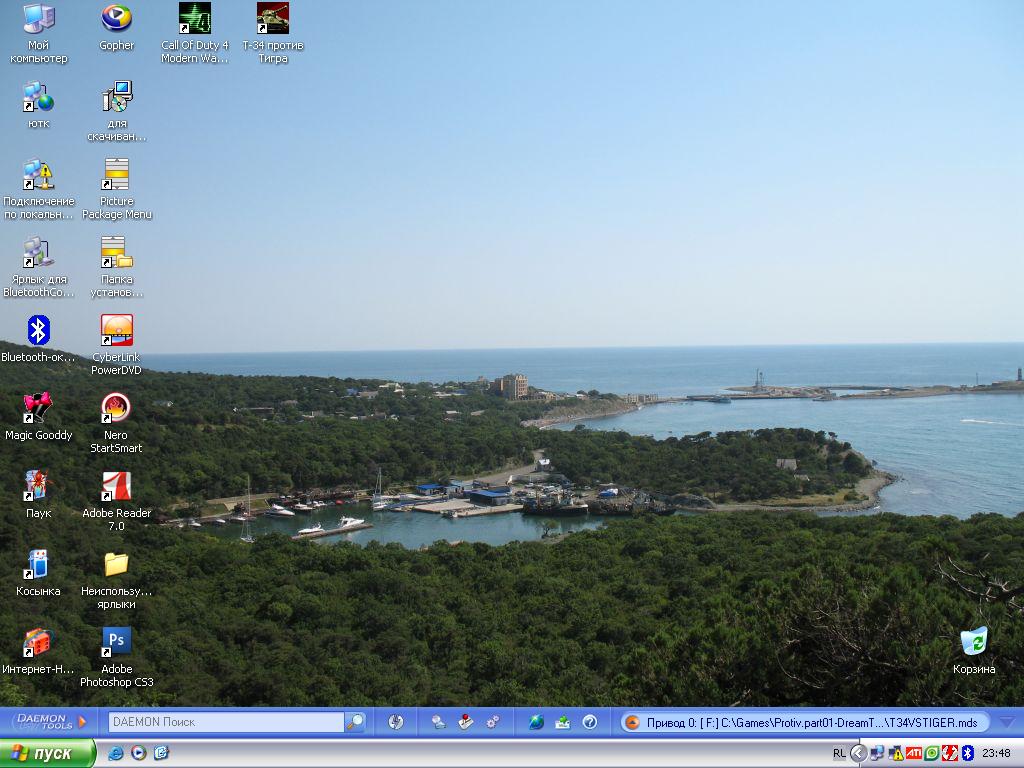Click the ATI tray icon
The width and height of the screenshot is (1024, 768).
point(914,753)
